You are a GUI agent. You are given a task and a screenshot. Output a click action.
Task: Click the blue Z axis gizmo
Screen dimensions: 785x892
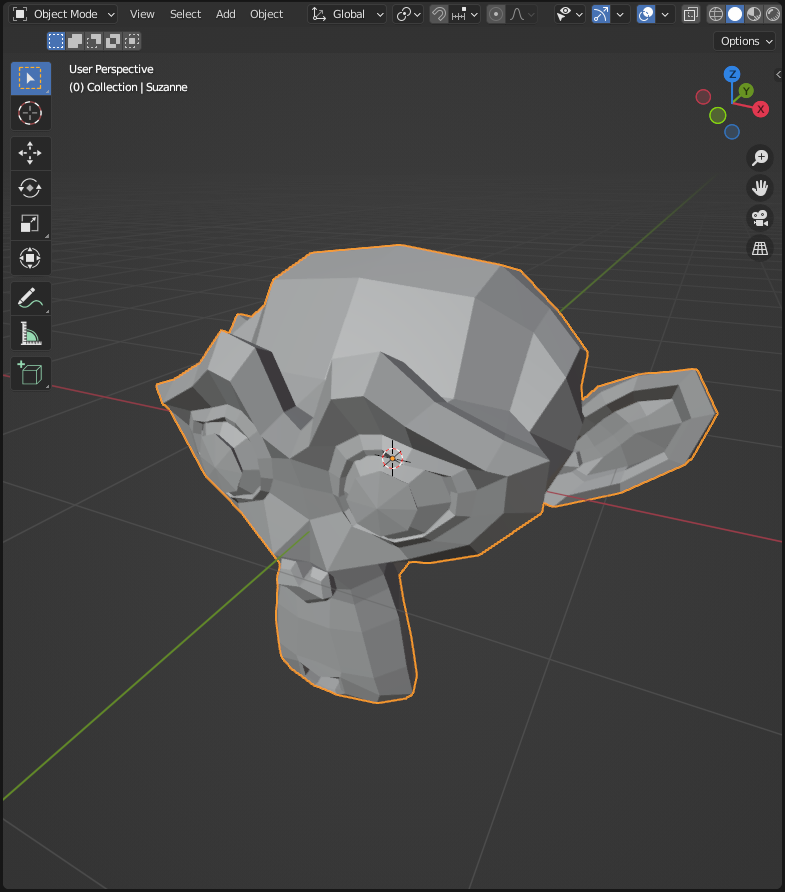[x=732, y=74]
